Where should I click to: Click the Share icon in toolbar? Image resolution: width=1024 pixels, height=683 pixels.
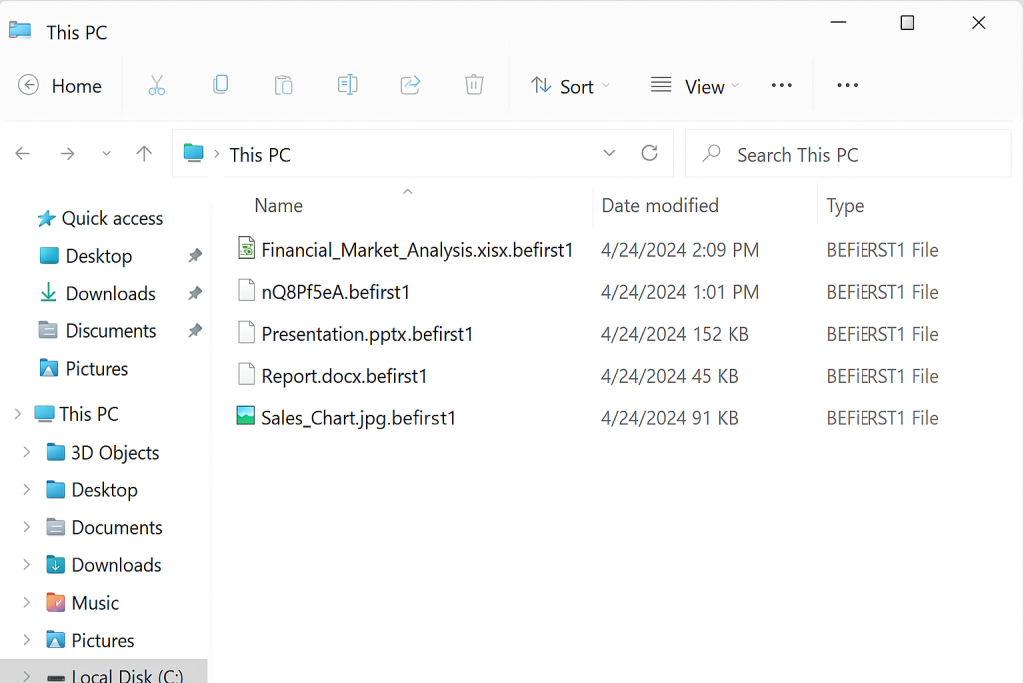pos(410,86)
